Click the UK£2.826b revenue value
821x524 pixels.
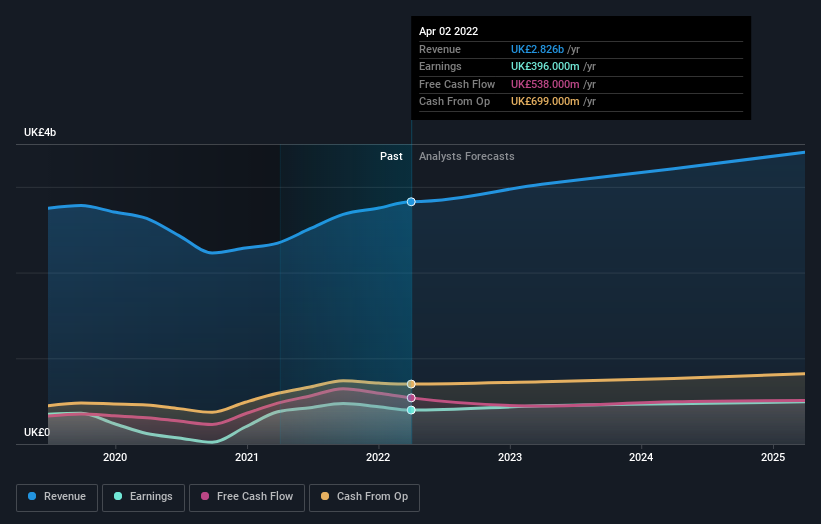click(x=537, y=49)
